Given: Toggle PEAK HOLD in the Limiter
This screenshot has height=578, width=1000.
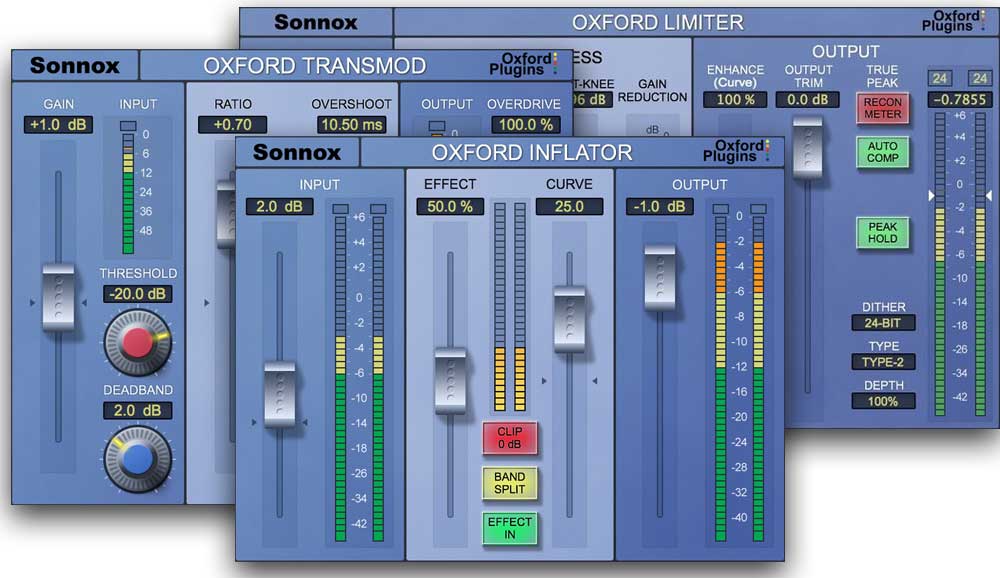Looking at the screenshot, I should [883, 232].
